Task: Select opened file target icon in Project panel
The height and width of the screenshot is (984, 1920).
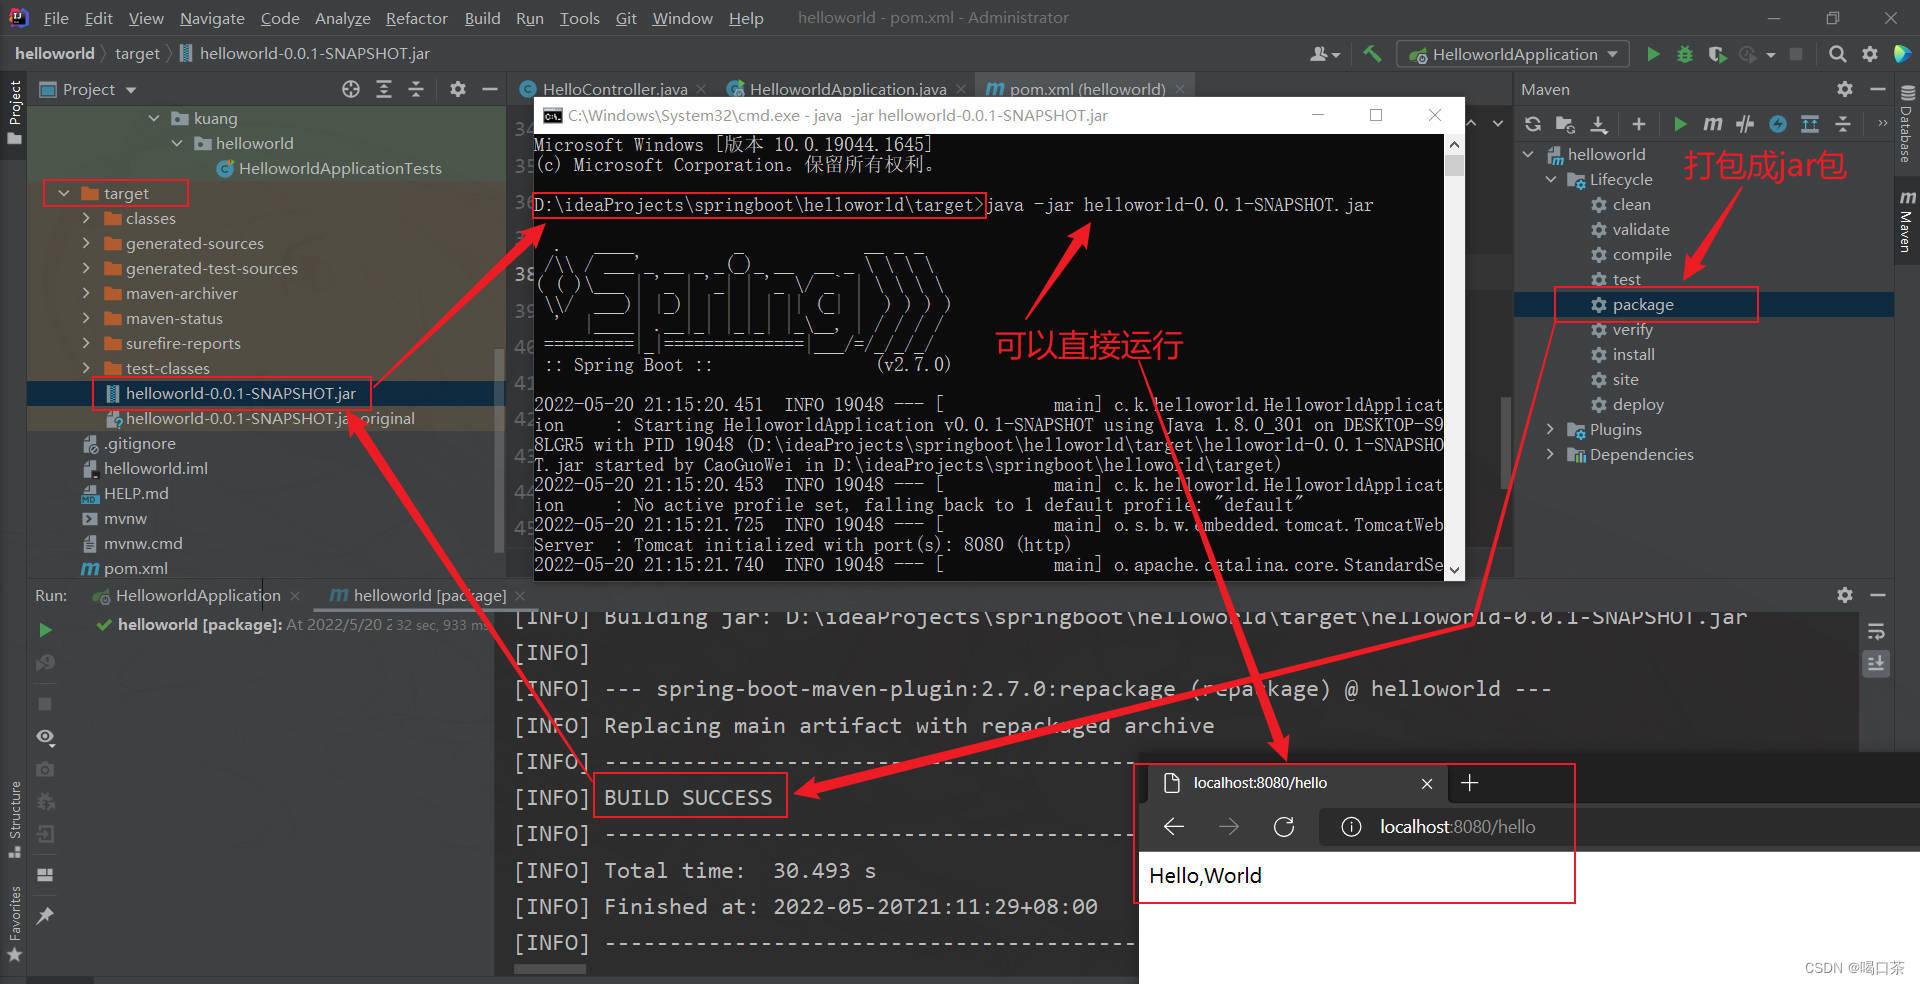Action: (351, 89)
